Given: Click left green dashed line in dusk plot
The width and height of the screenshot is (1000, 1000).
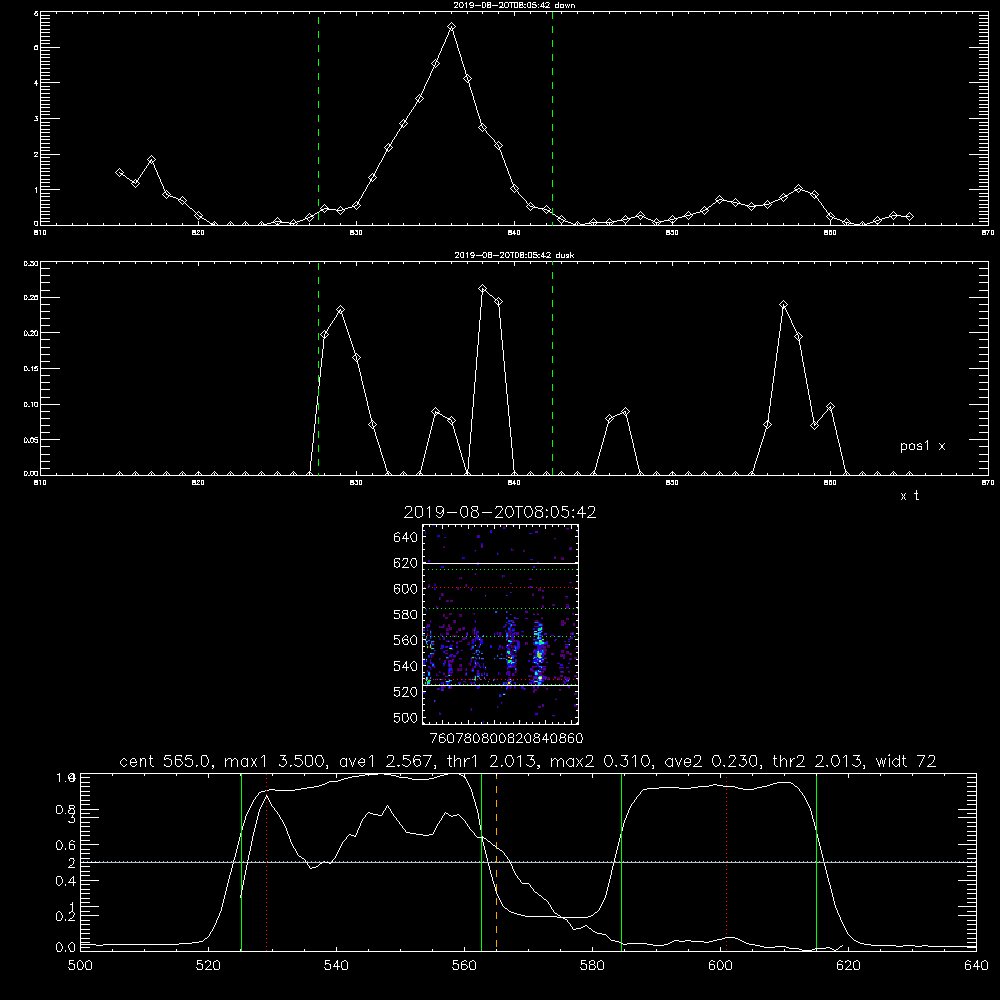Looking at the screenshot, I should click(x=318, y=368).
